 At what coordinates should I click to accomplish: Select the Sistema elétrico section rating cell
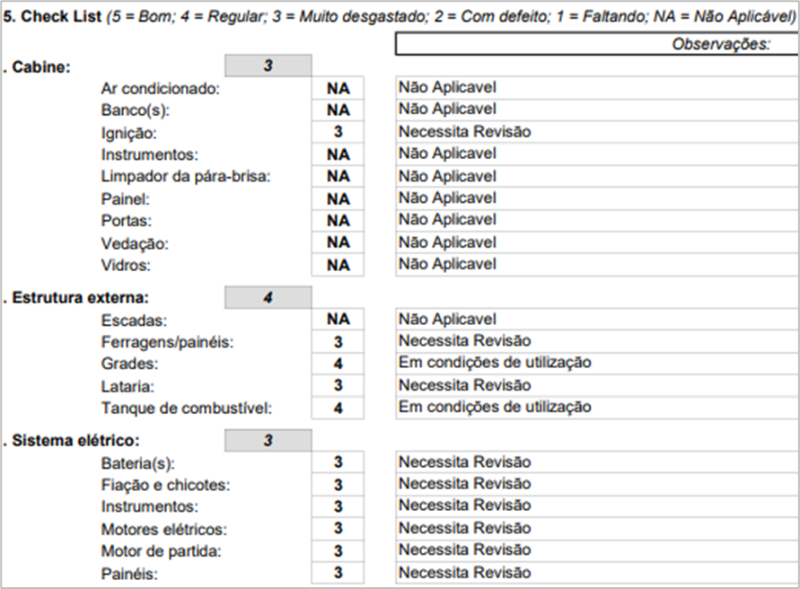[x=268, y=440]
